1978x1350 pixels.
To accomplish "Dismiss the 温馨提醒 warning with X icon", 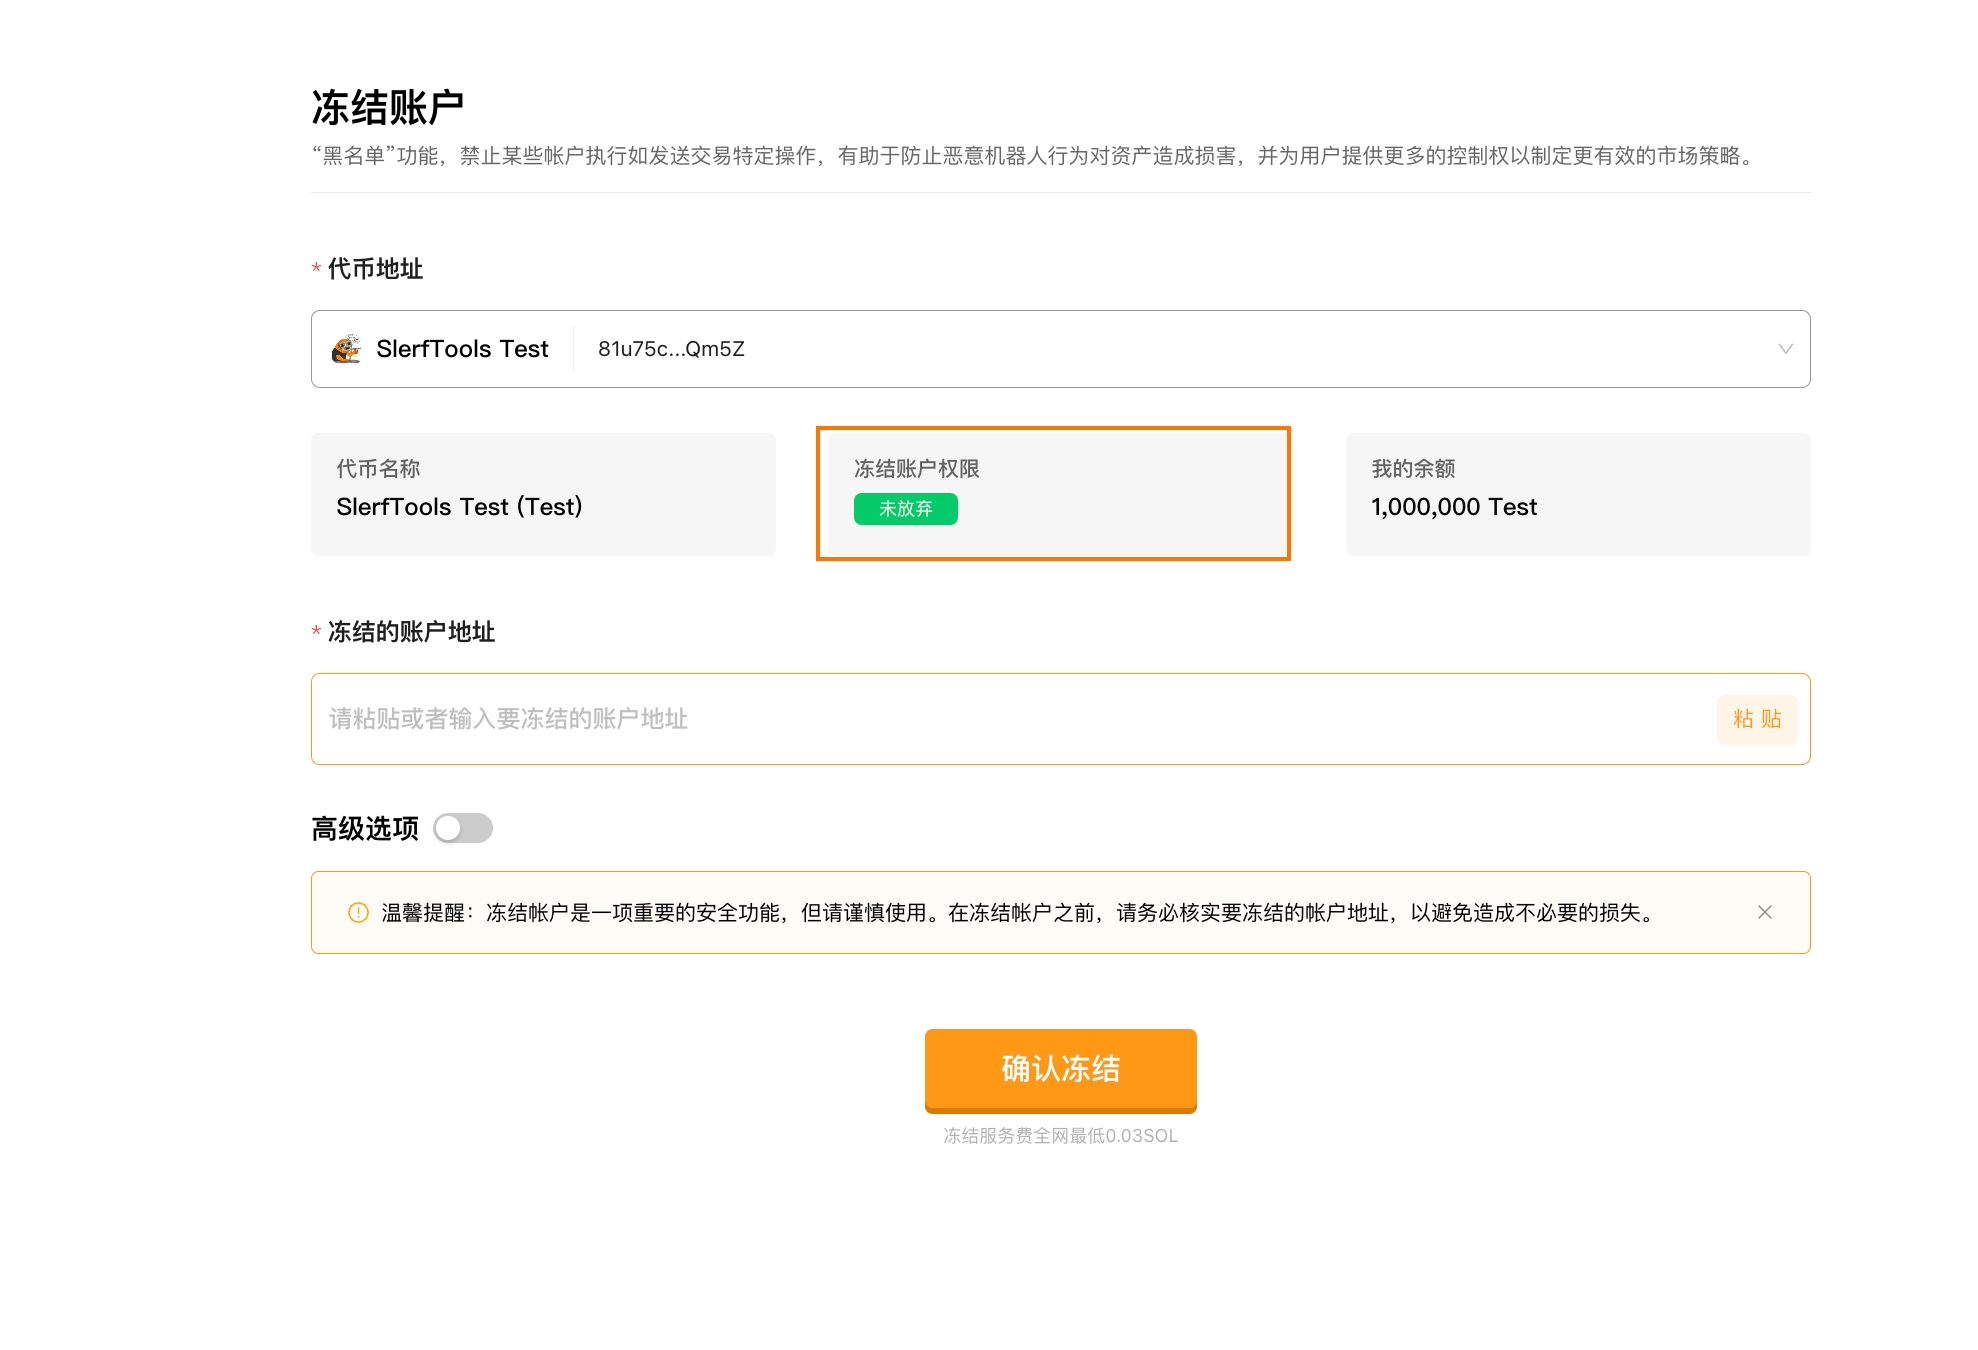I will 1764,912.
